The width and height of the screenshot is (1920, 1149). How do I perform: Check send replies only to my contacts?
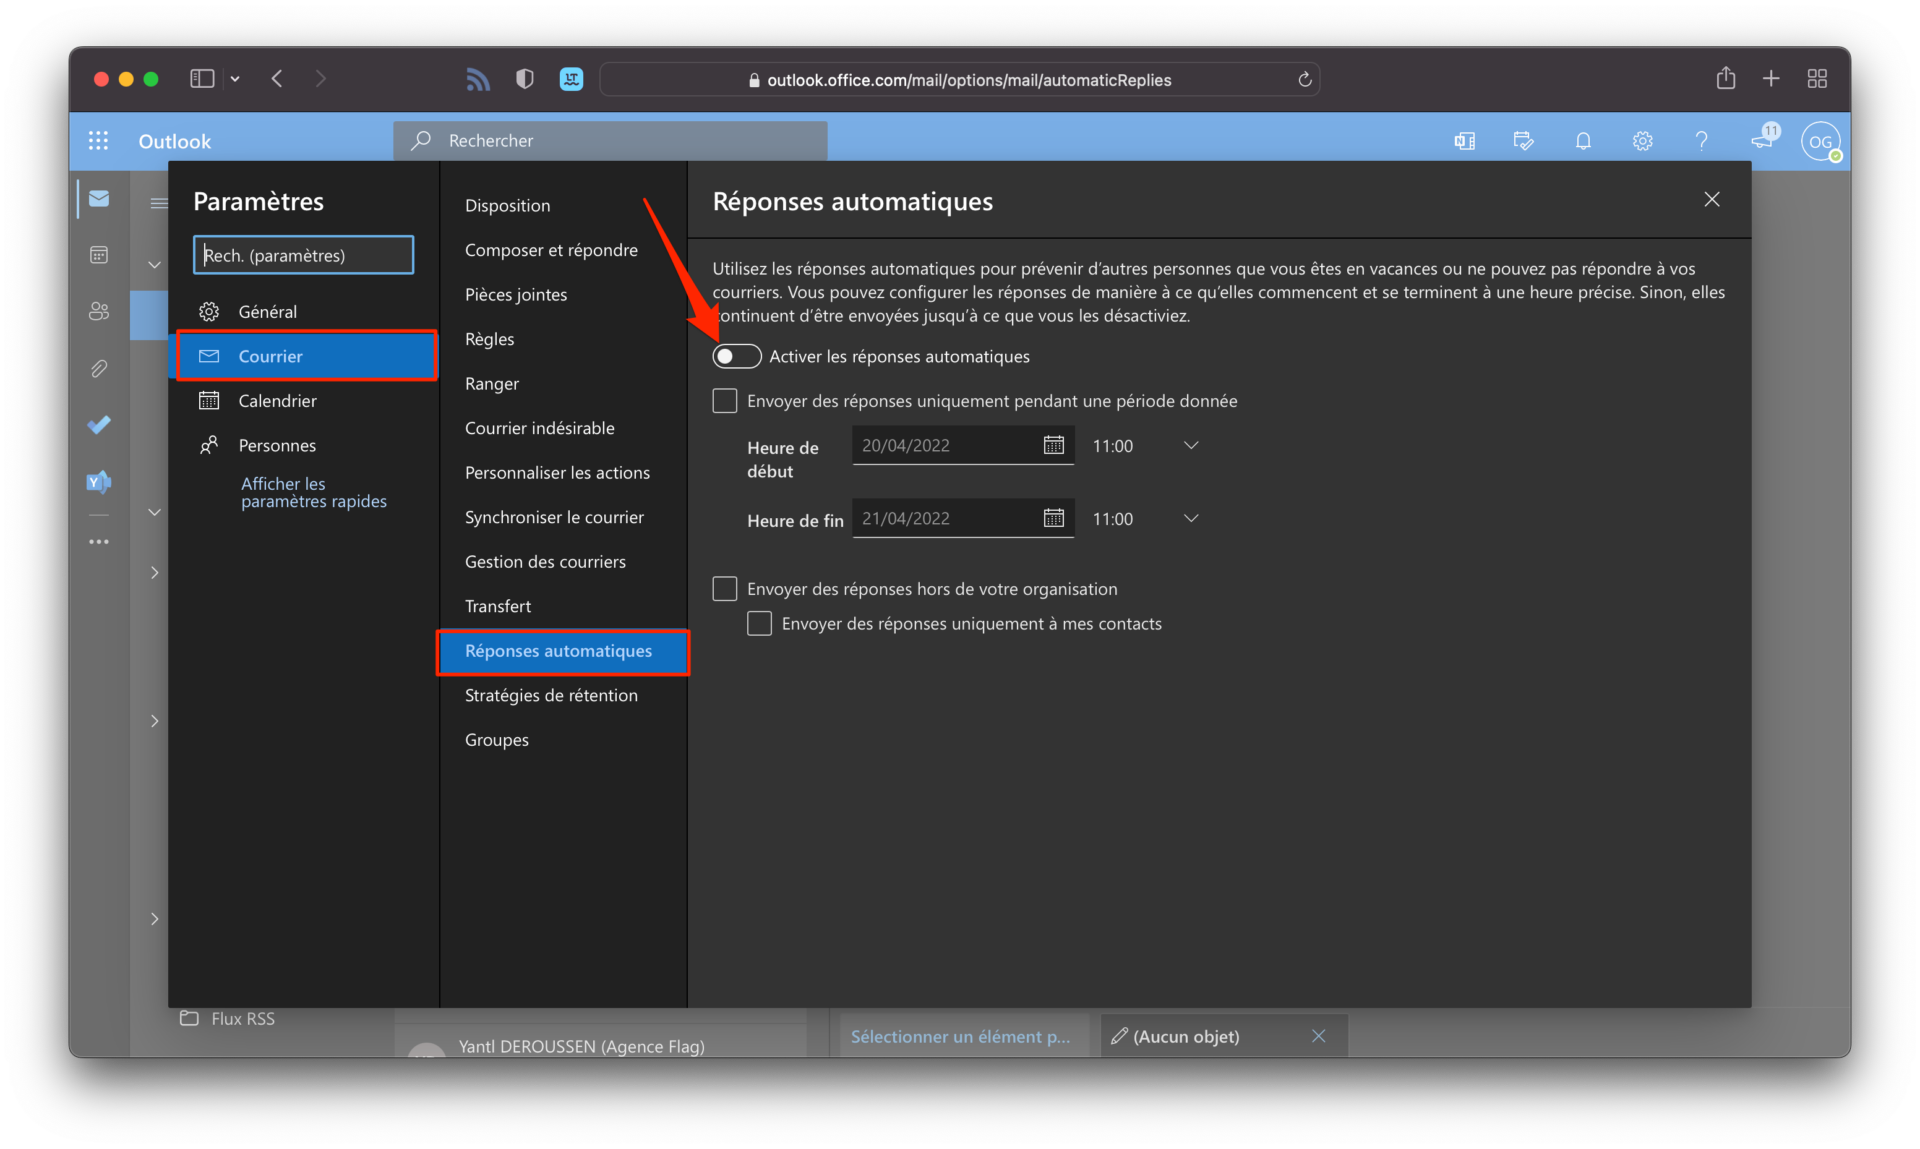[x=760, y=624]
